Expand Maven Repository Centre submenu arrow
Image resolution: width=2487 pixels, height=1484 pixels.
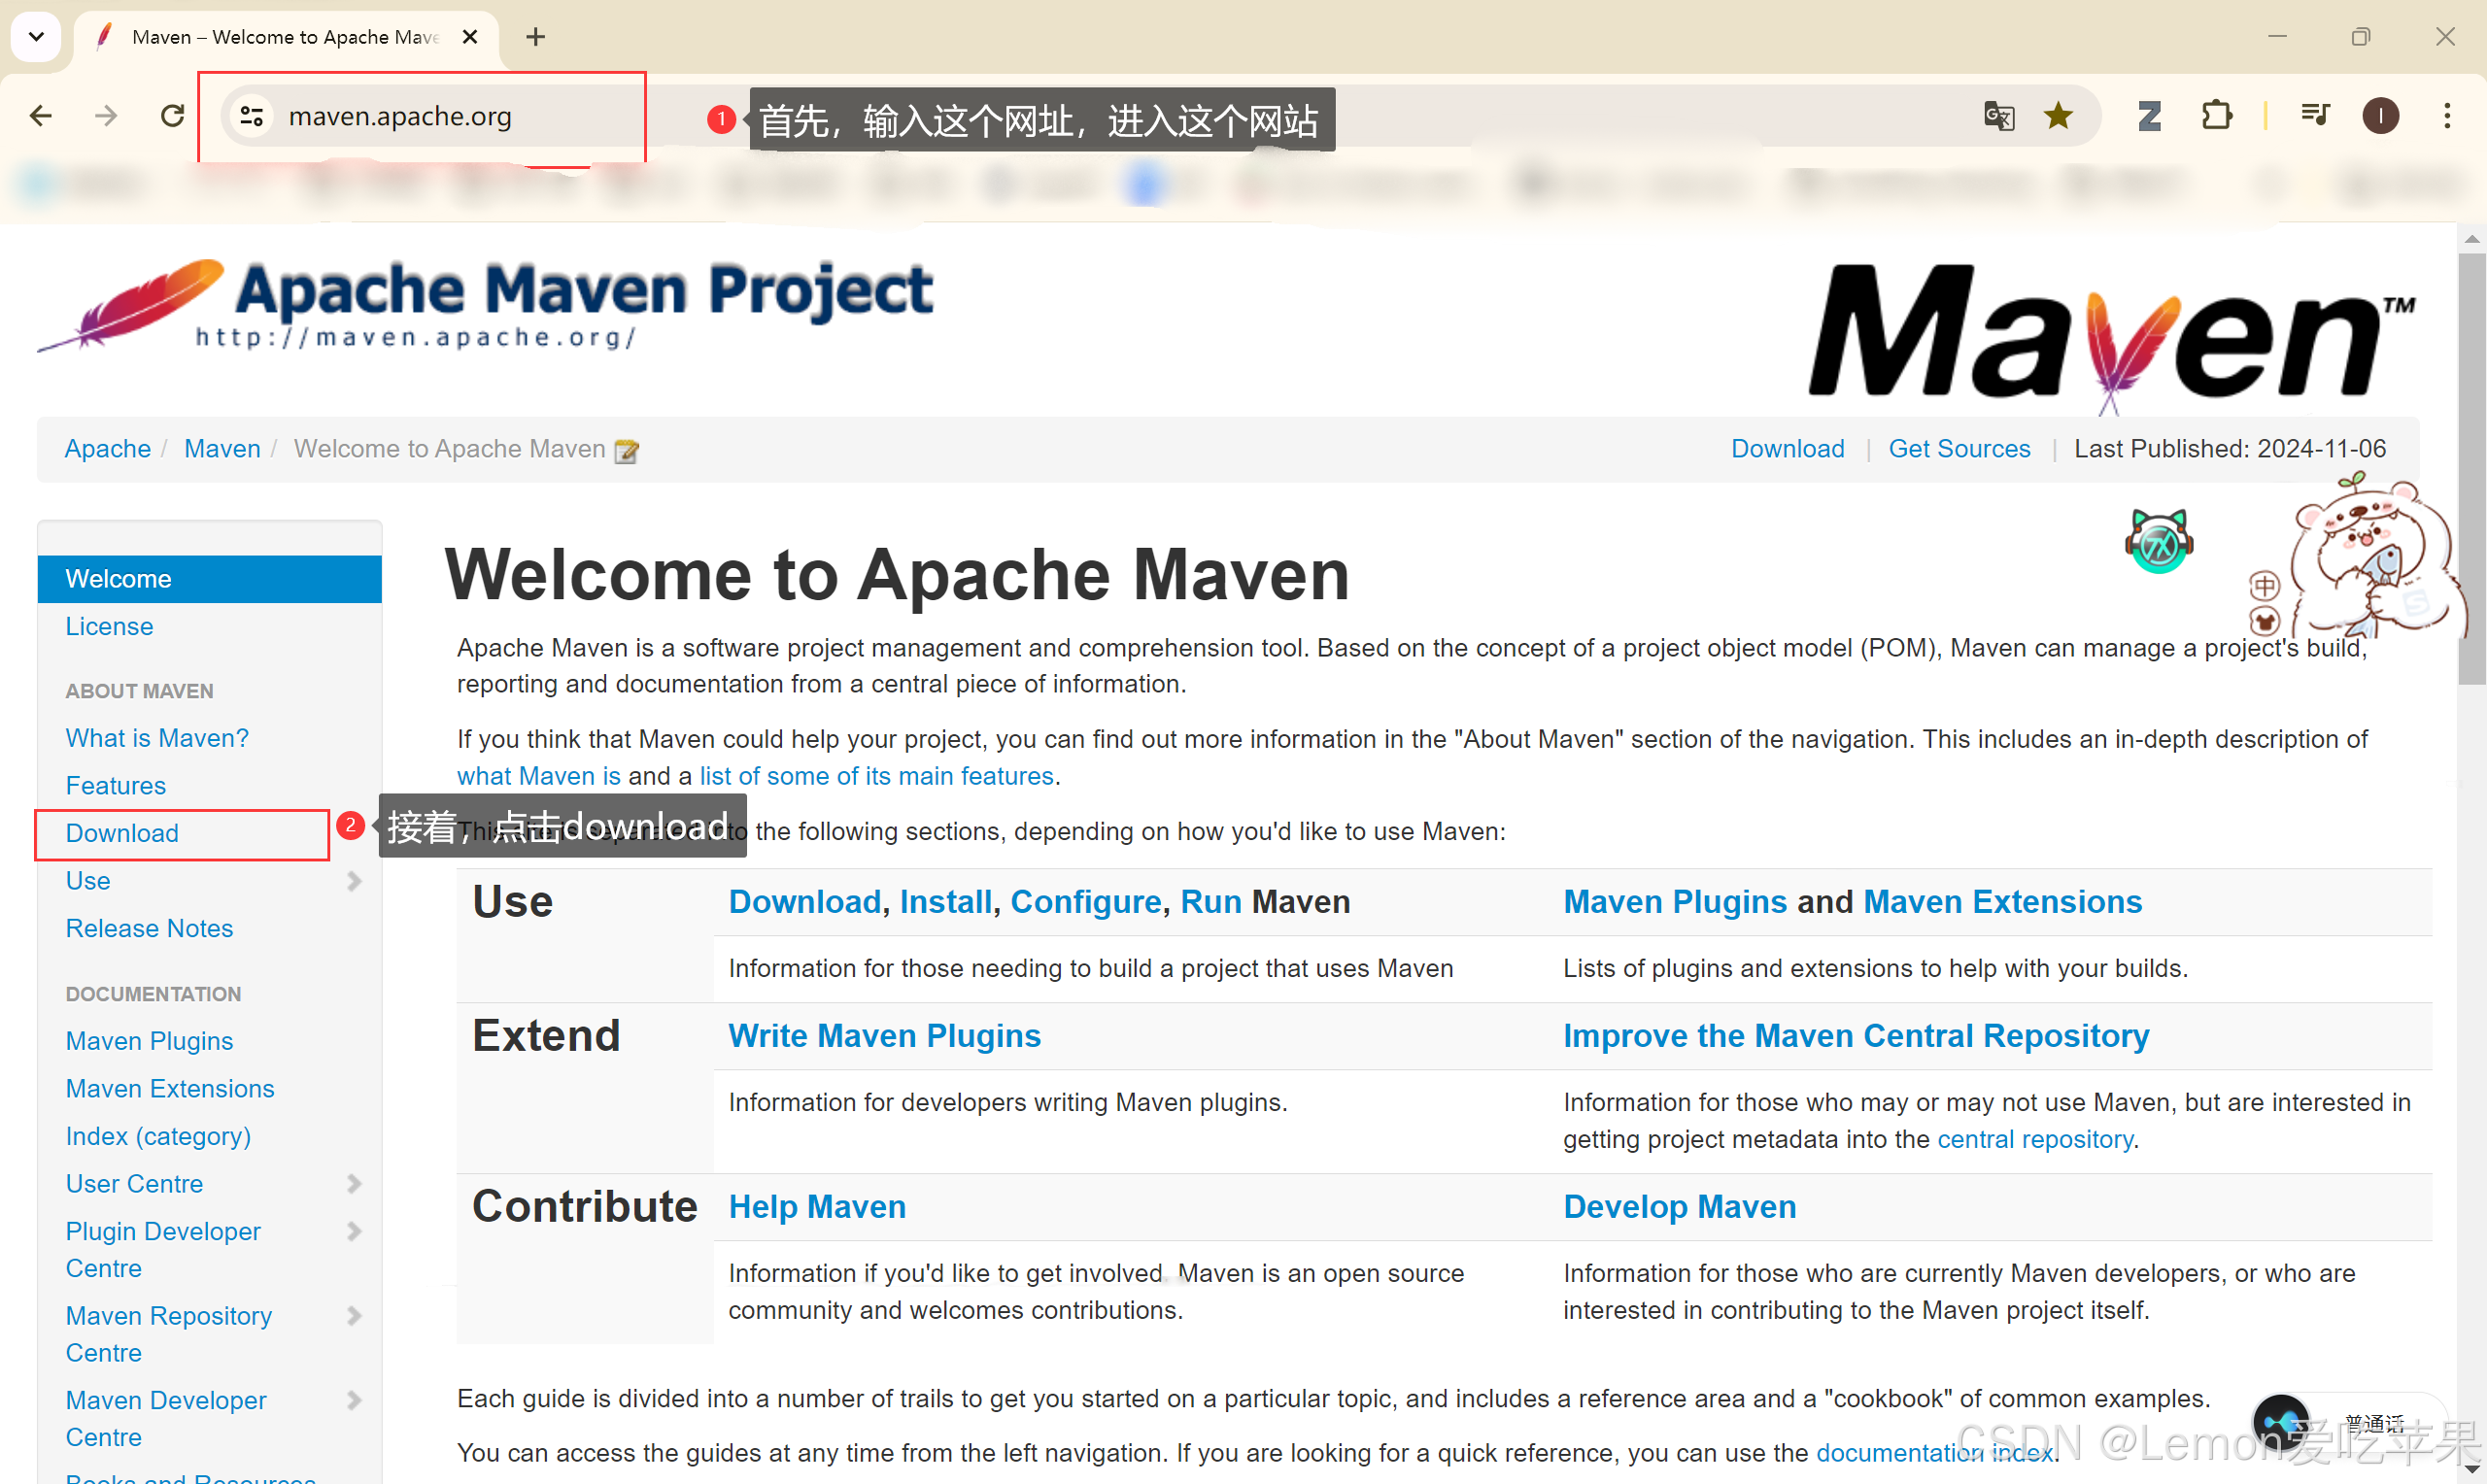pos(354,1316)
